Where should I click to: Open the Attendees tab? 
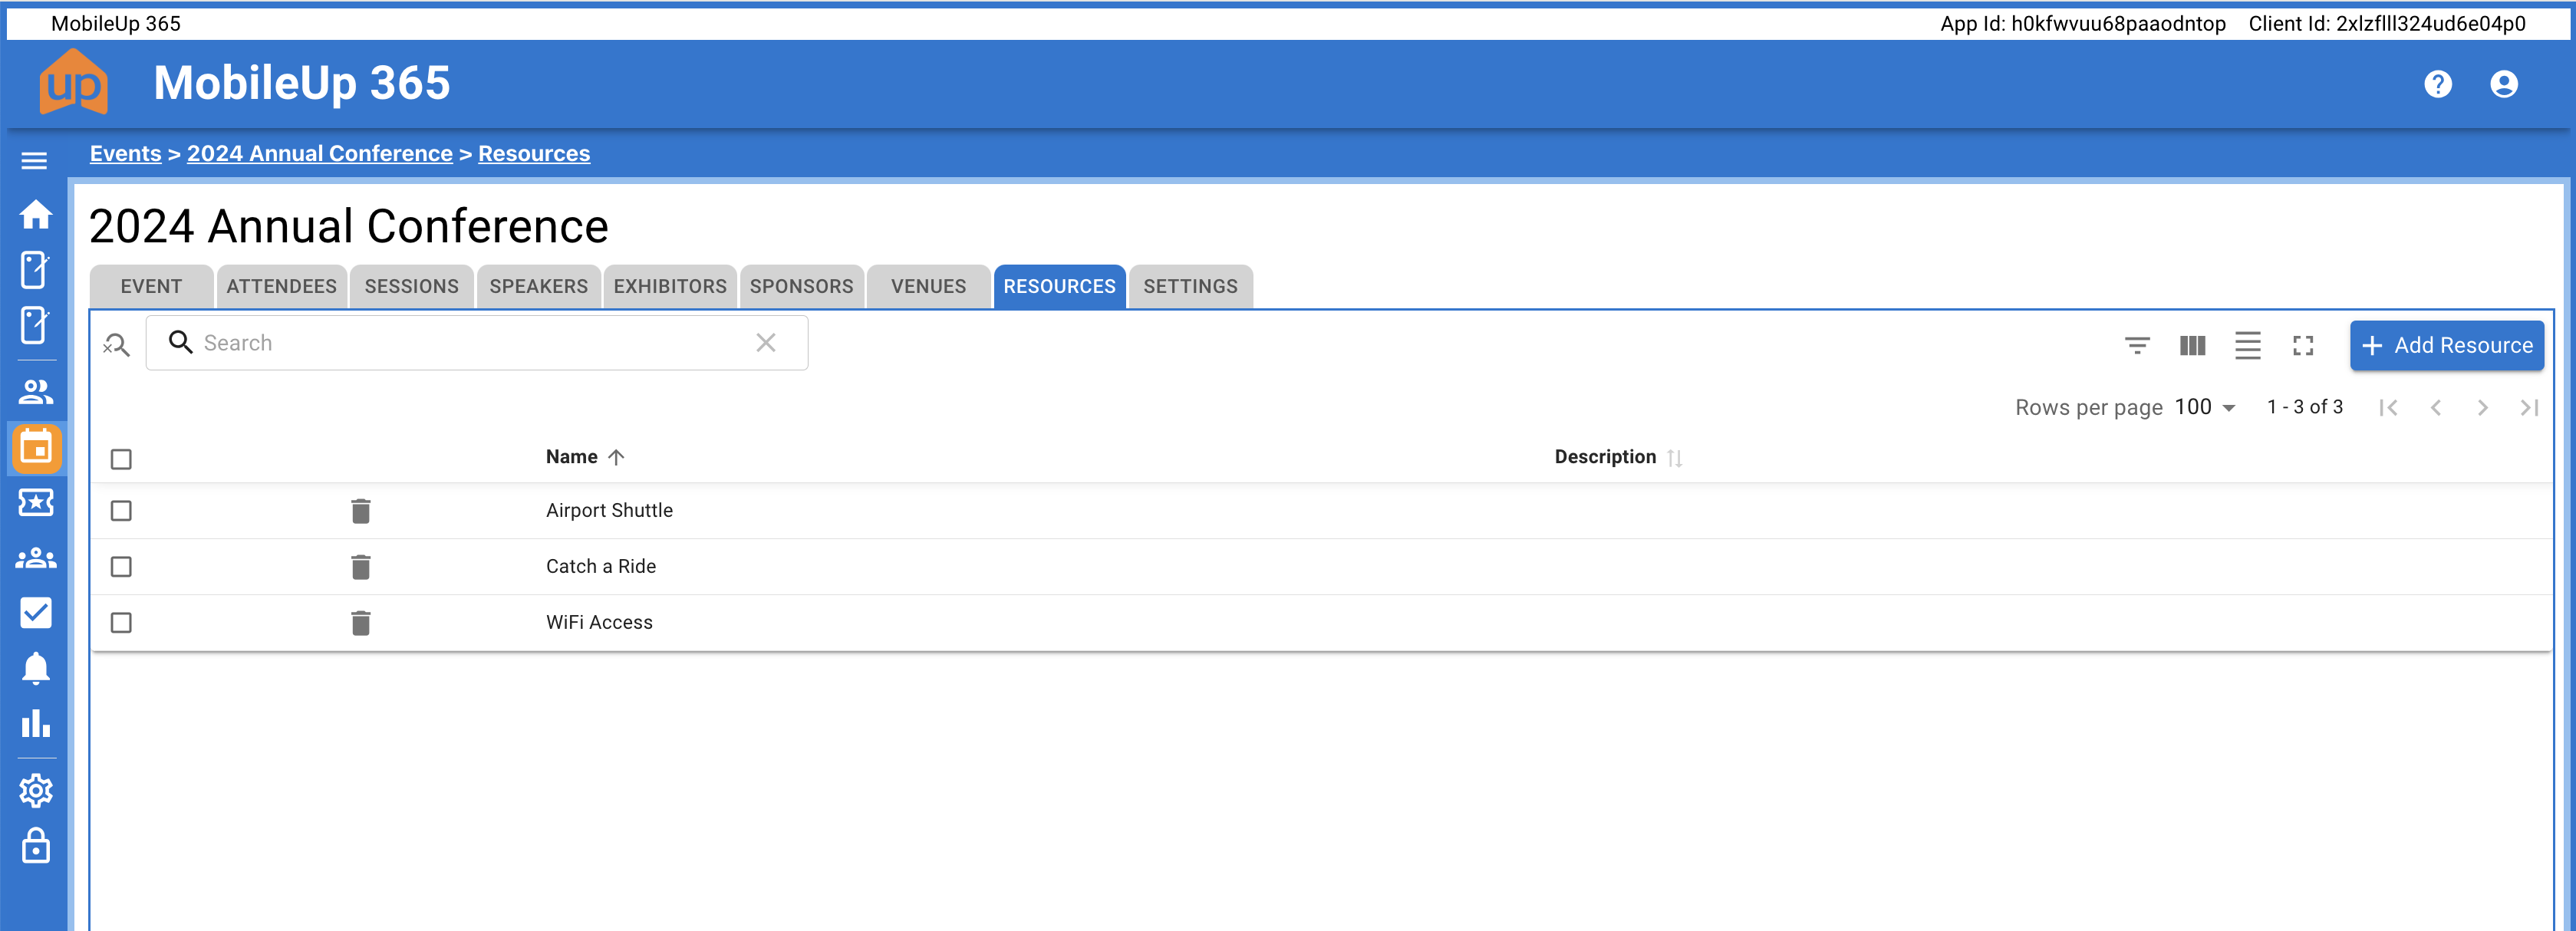pos(281,286)
